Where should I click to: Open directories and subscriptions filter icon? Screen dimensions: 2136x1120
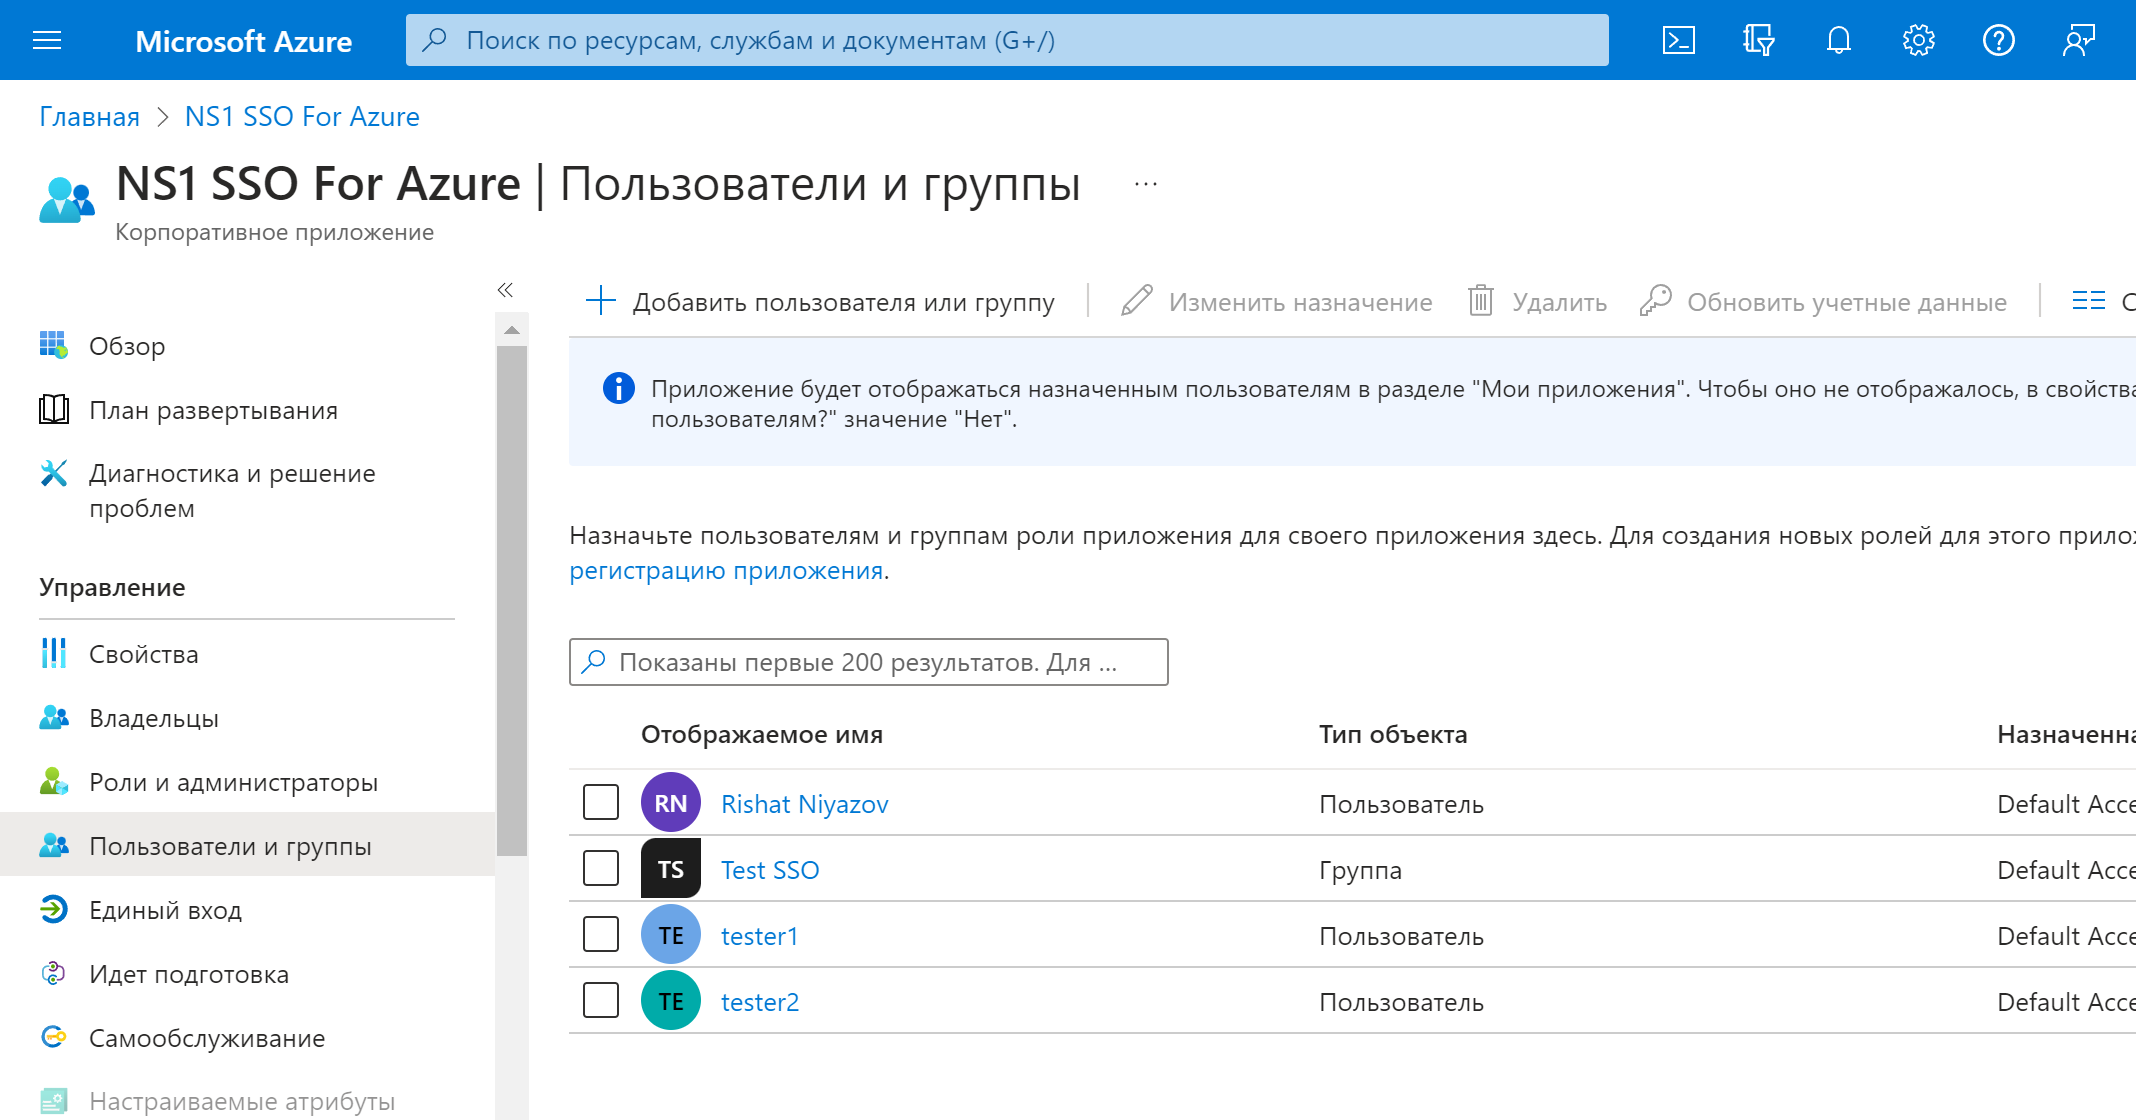1758,40
